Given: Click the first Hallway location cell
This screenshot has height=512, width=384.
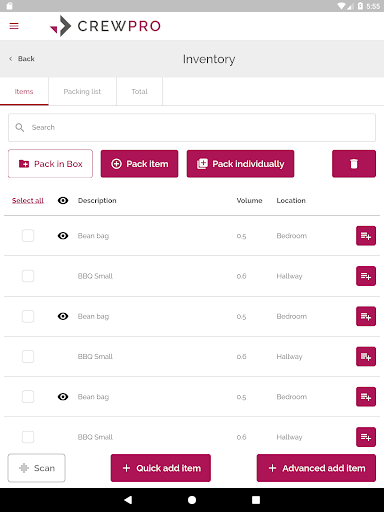Looking at the screenshot, I should point(289,276).
